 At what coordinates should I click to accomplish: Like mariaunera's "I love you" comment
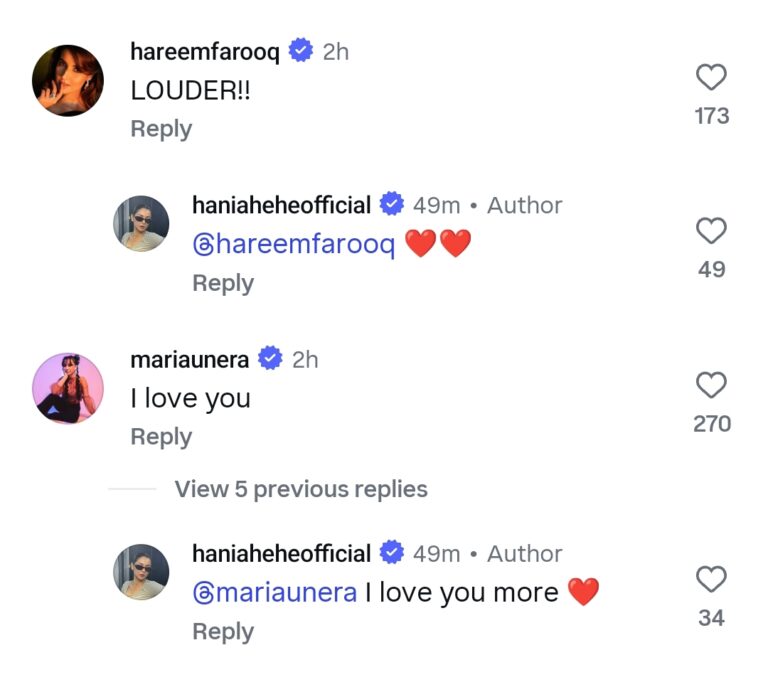pos(711,386)
